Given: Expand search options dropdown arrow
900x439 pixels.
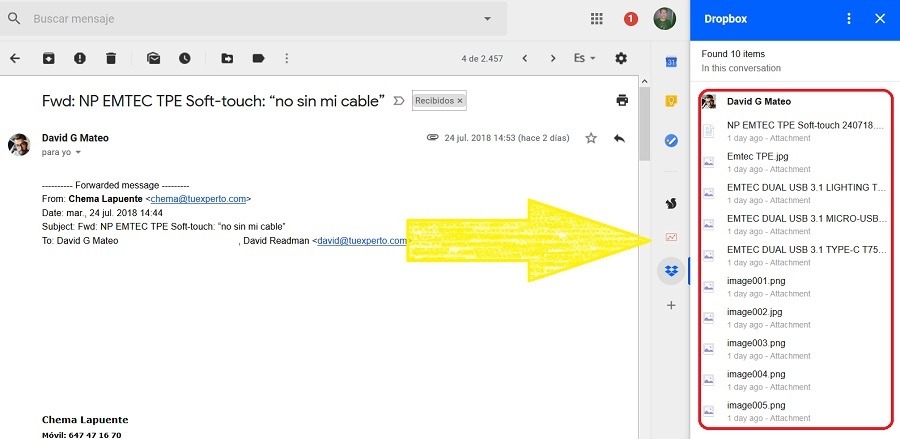Looking at the screenshot, I should (487, 19).
